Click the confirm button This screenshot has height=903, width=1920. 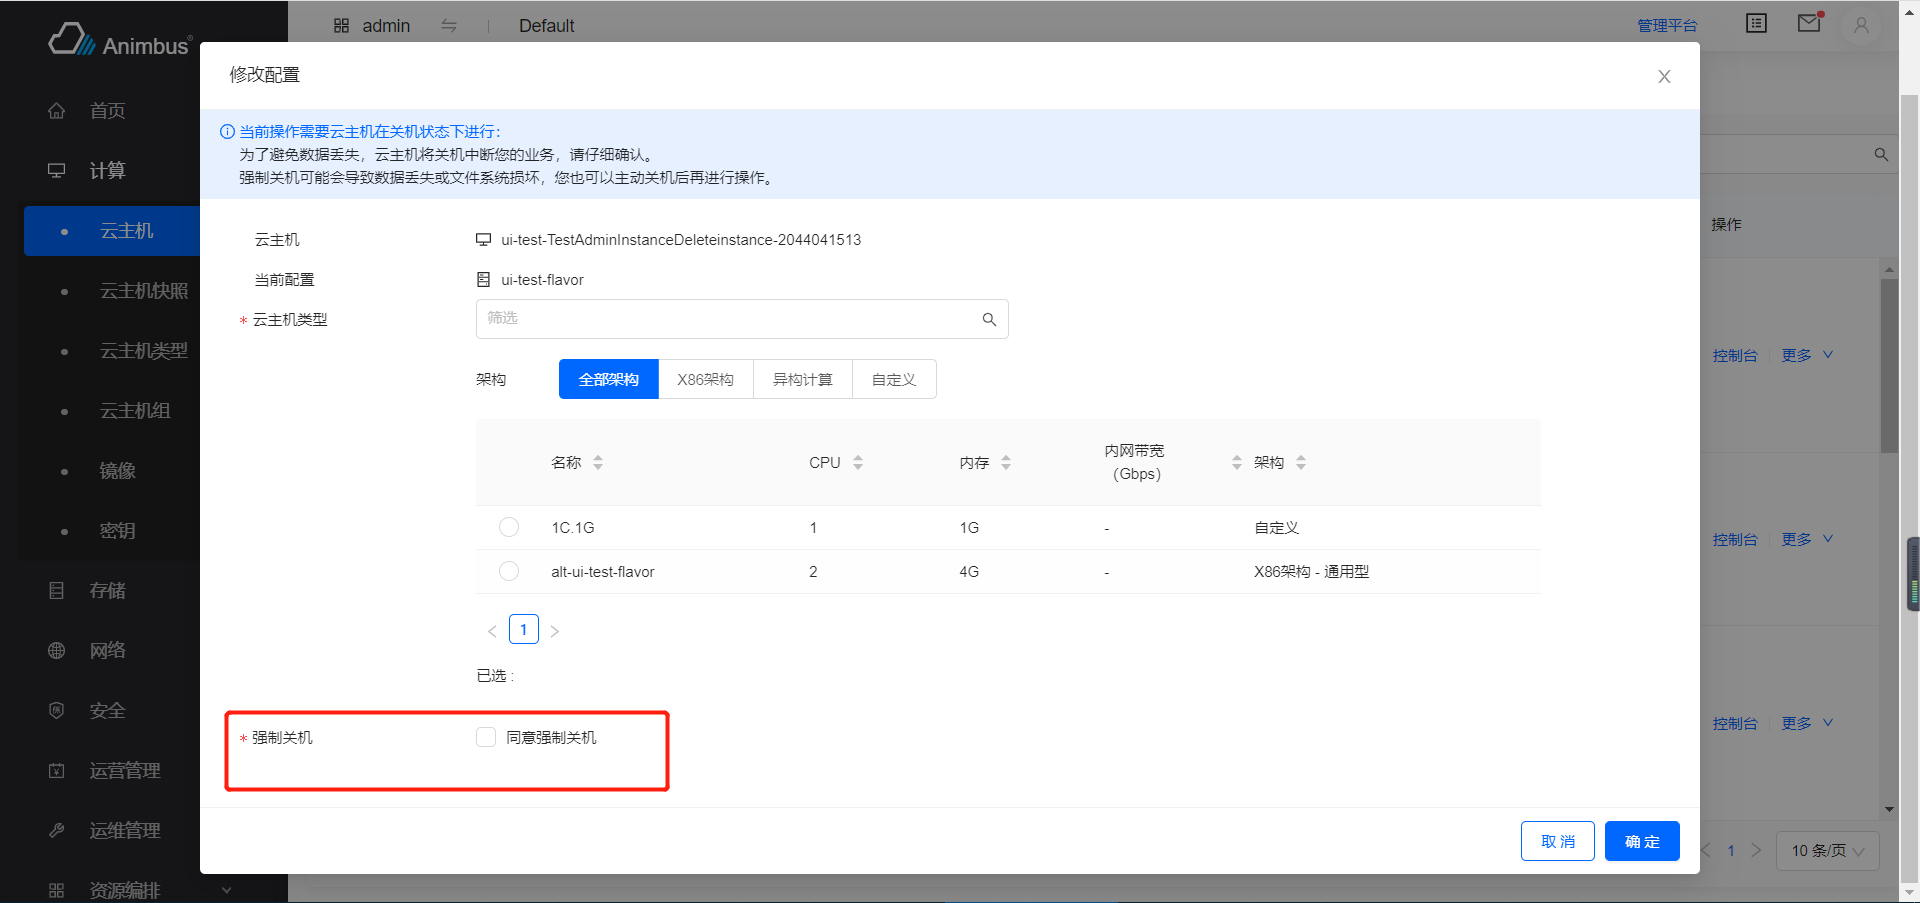pos(1641,842)
